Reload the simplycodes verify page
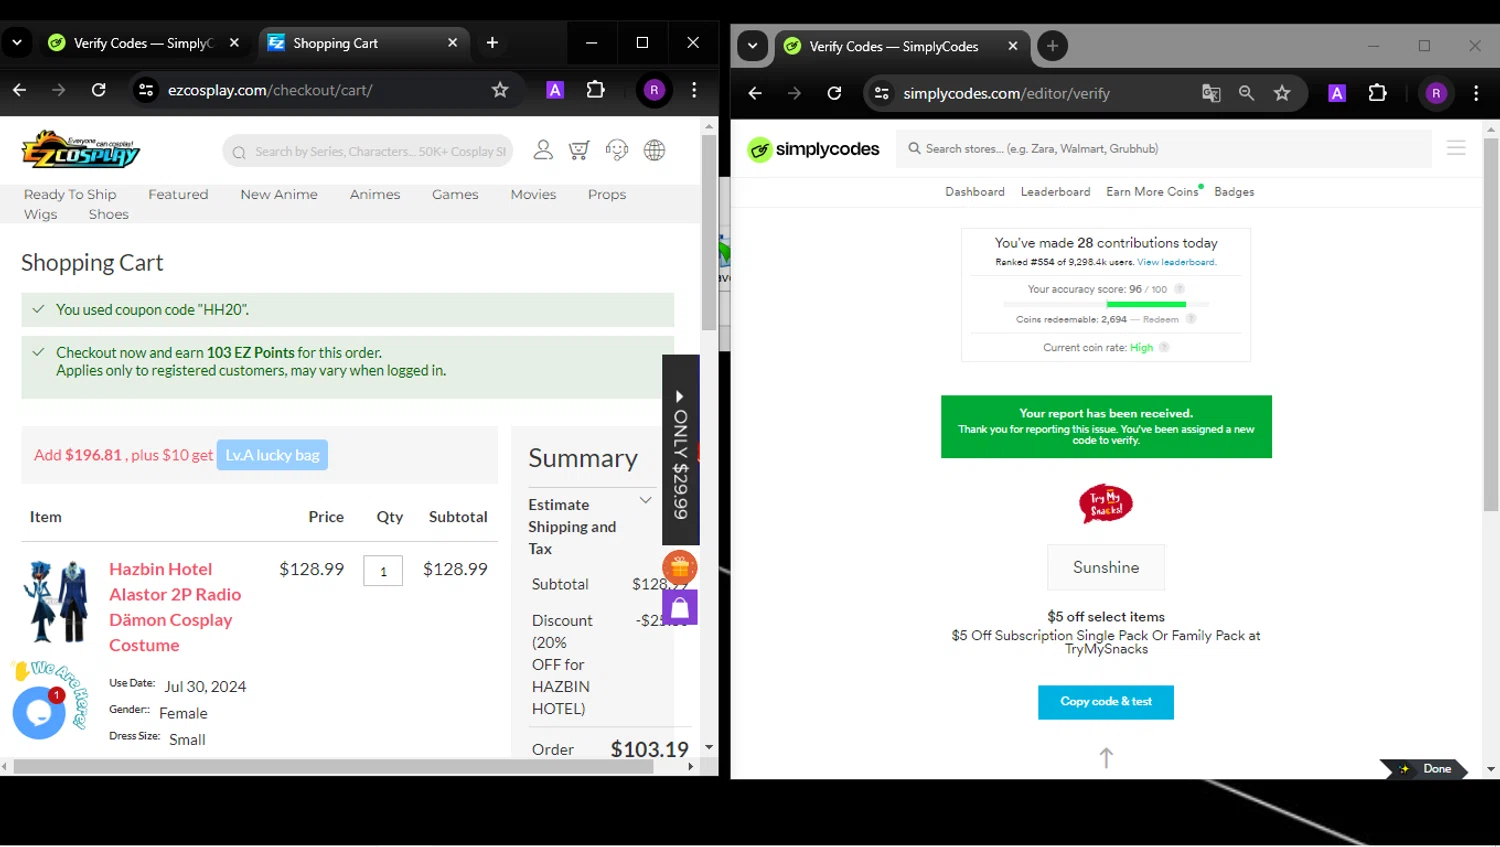The width and height of the screenshot is (1500, 847). click(834, 93)
